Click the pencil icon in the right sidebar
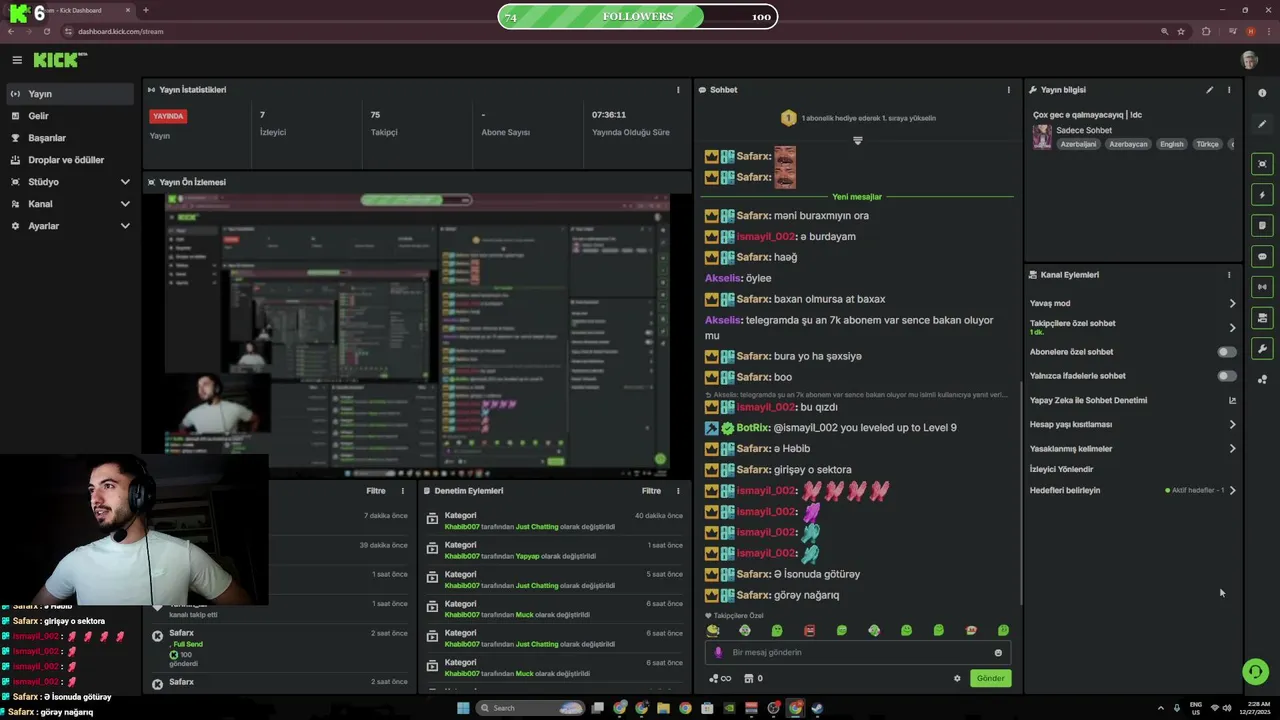Screen dimensions: 1280x720 tap(1262, 124)
